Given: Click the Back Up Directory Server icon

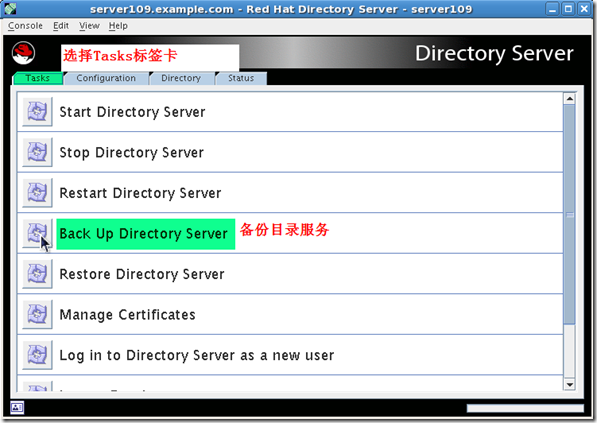Looking at the screenshot, I should pyautogui.click(x=37, y=233).
